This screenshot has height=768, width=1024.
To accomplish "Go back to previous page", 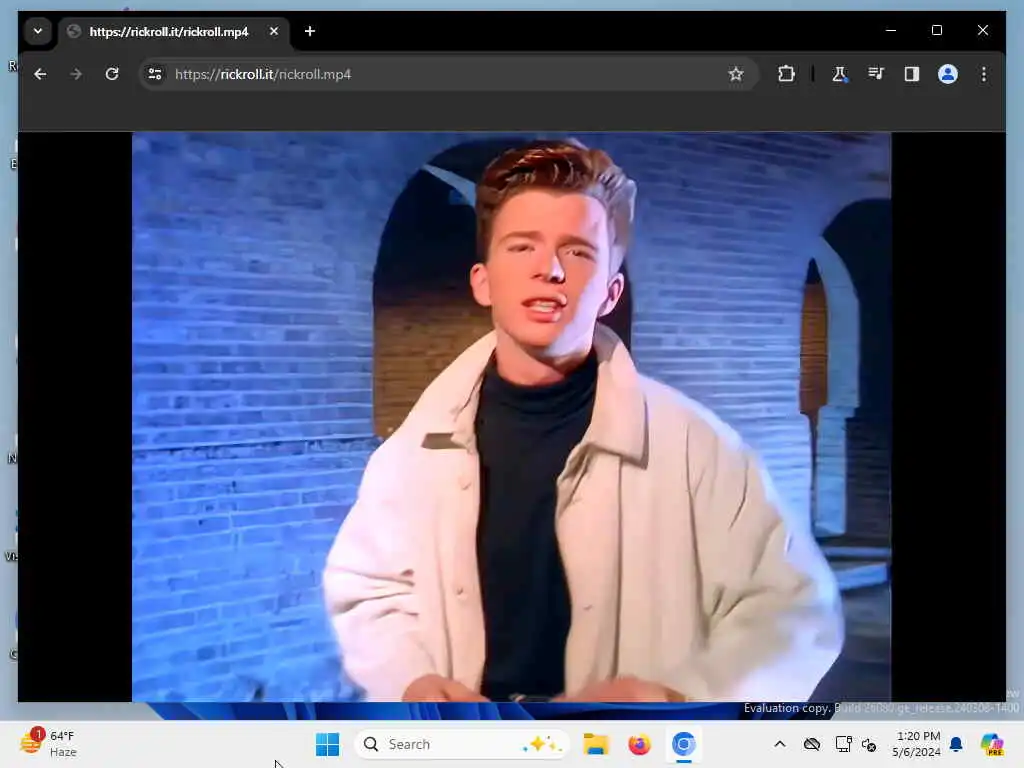I will pos(40,74).
